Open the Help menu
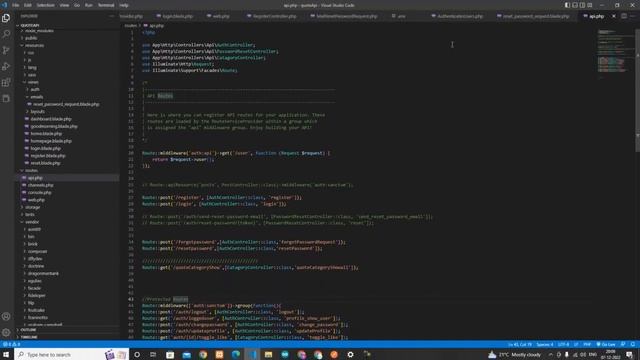This screenshot has width=640, height=360. click(x=124, y=5)
